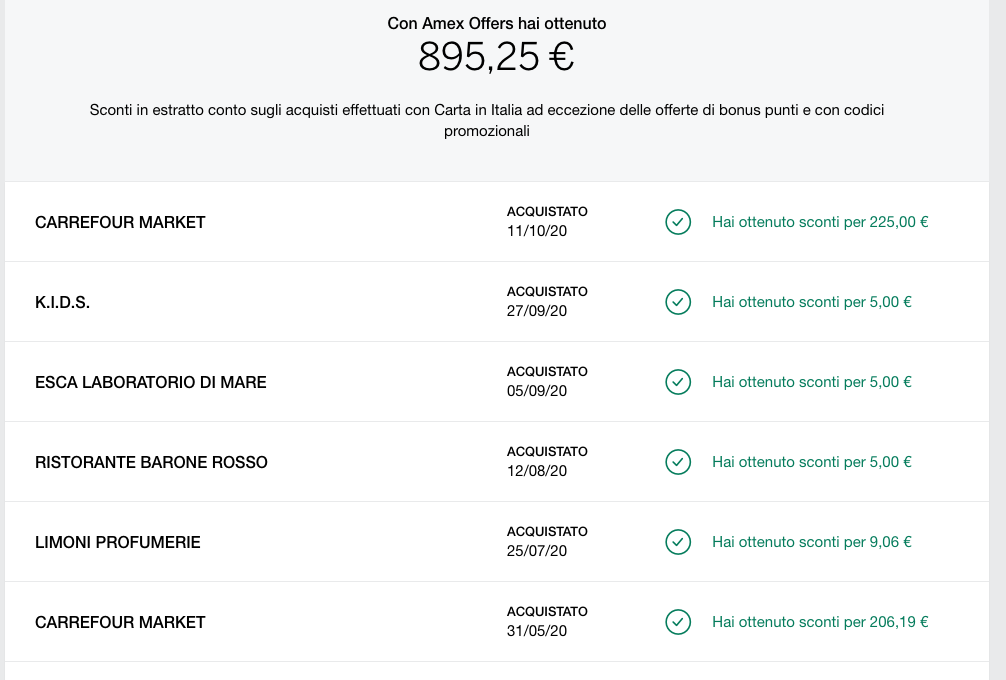Click the total savings amount 895,25 €
1006x680 pixels.
[496, 56]
